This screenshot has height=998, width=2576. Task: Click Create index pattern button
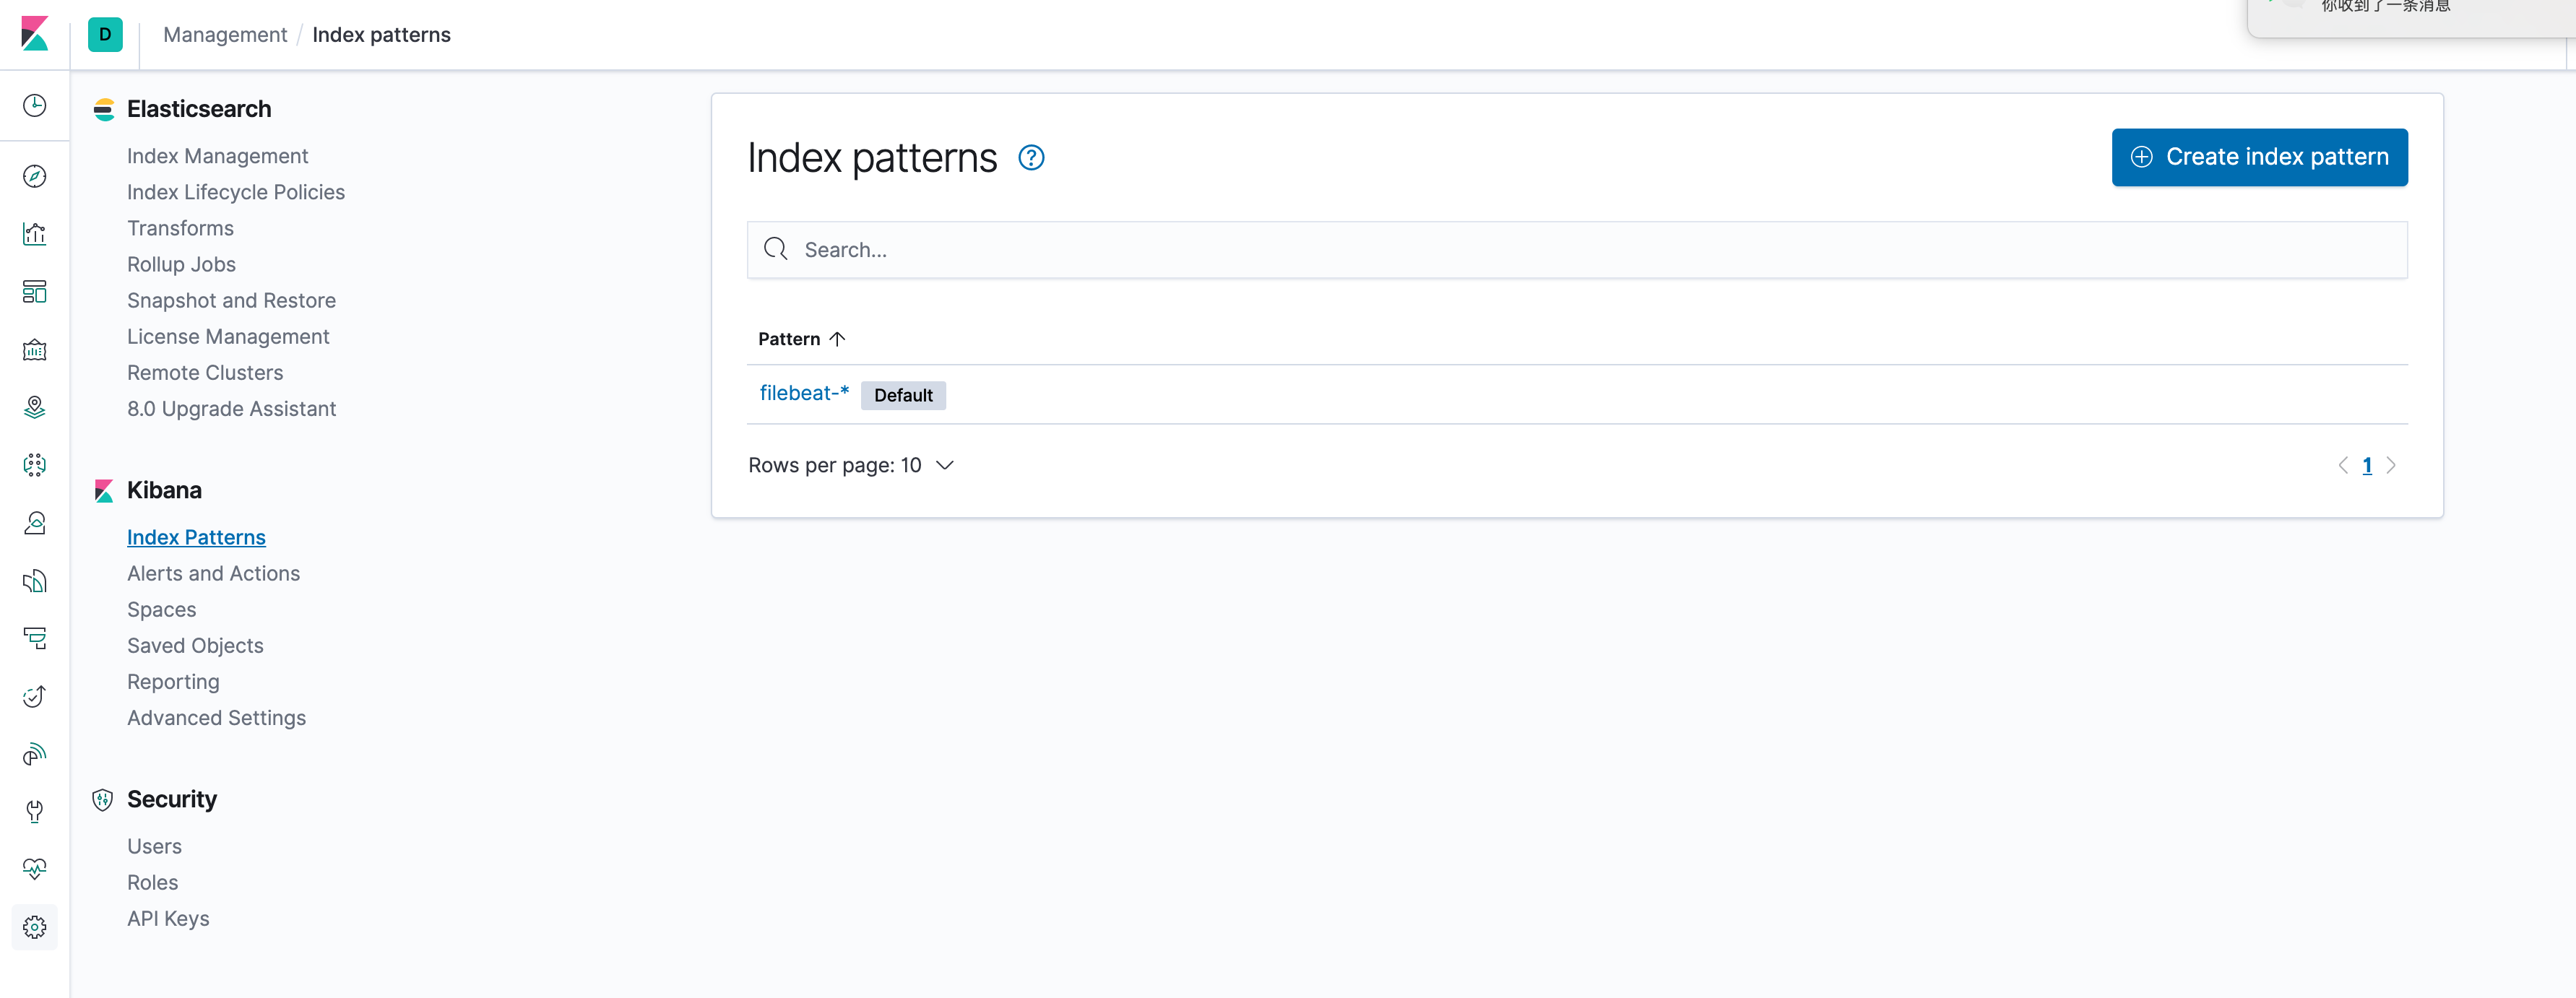click(2259, 157)
